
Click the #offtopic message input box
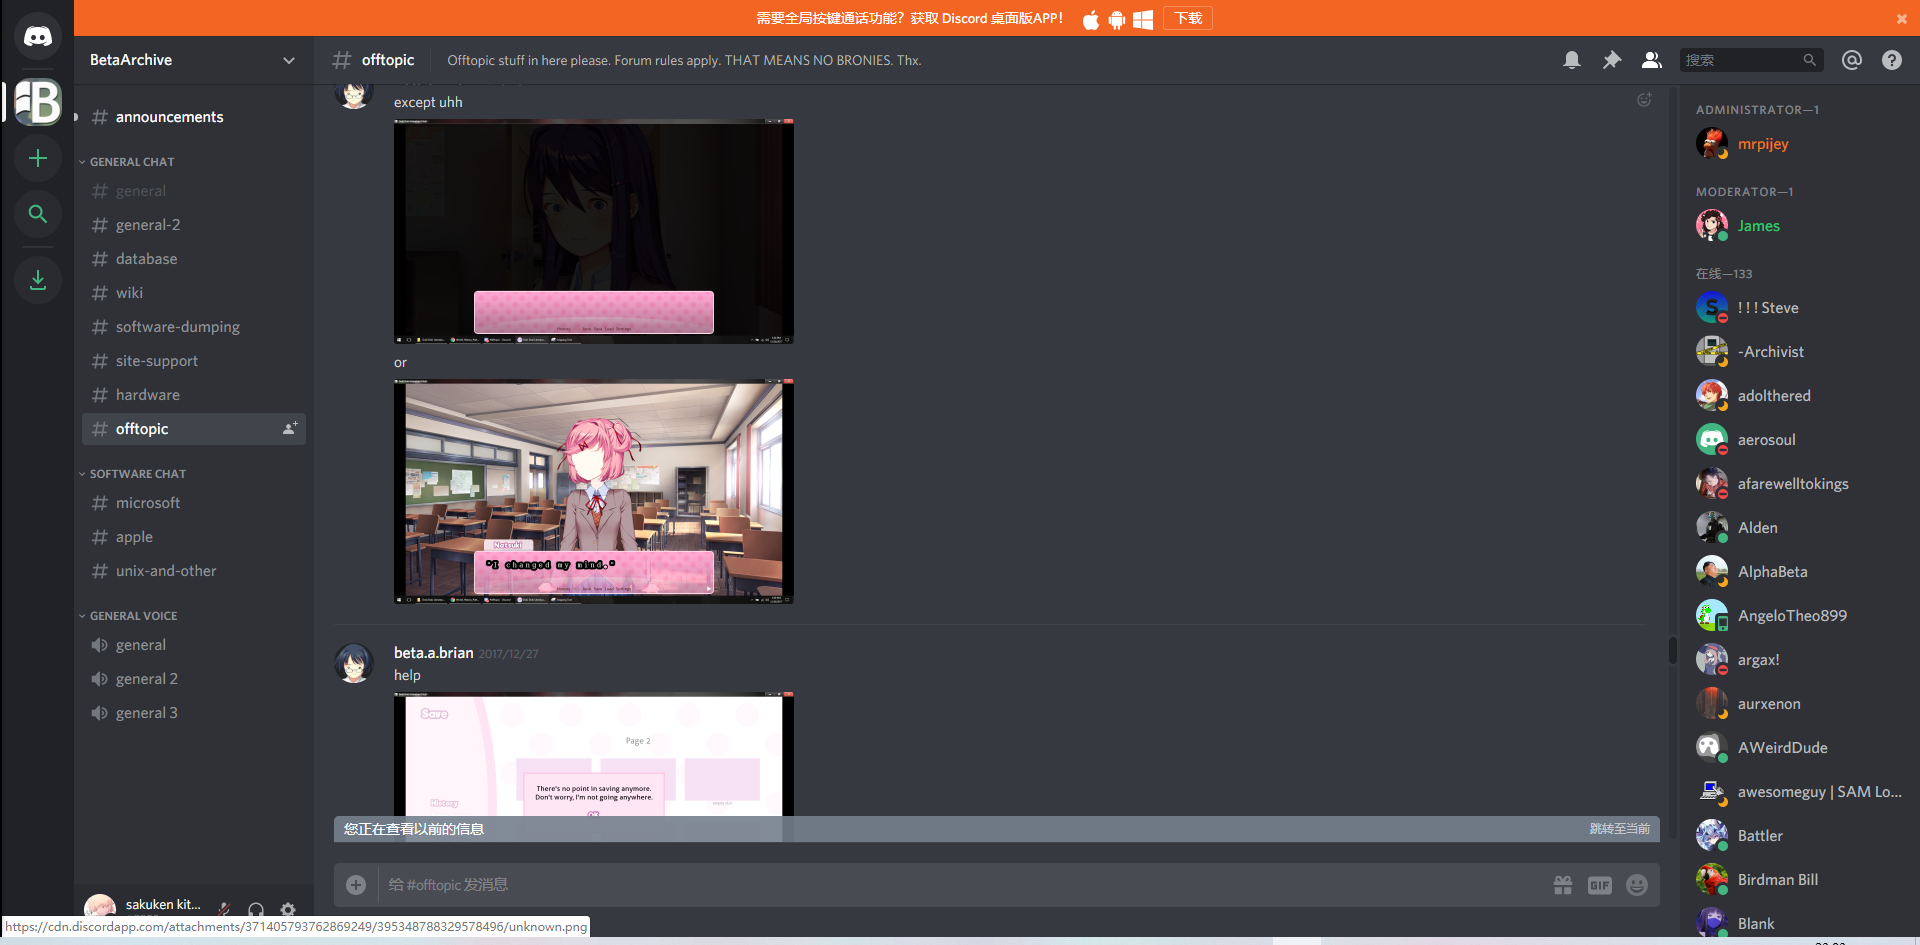(x=960, y=885)
